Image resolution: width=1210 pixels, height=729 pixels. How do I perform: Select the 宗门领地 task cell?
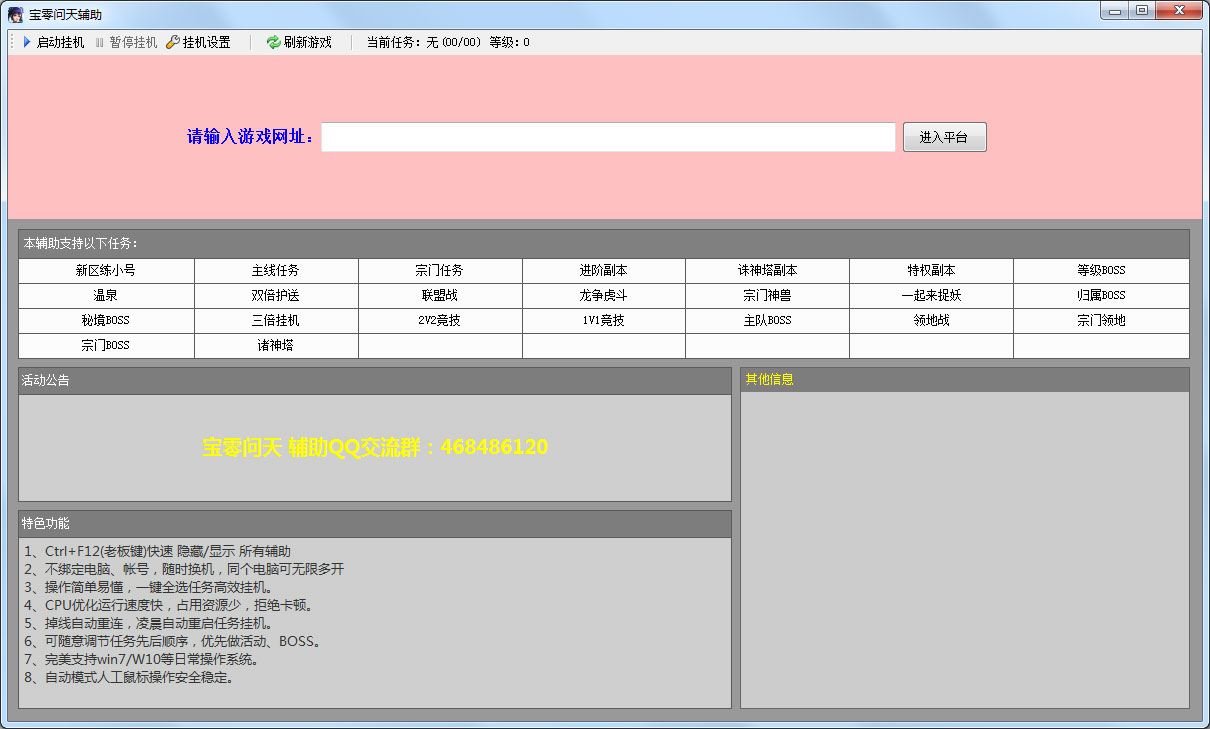pos(1102,321)
